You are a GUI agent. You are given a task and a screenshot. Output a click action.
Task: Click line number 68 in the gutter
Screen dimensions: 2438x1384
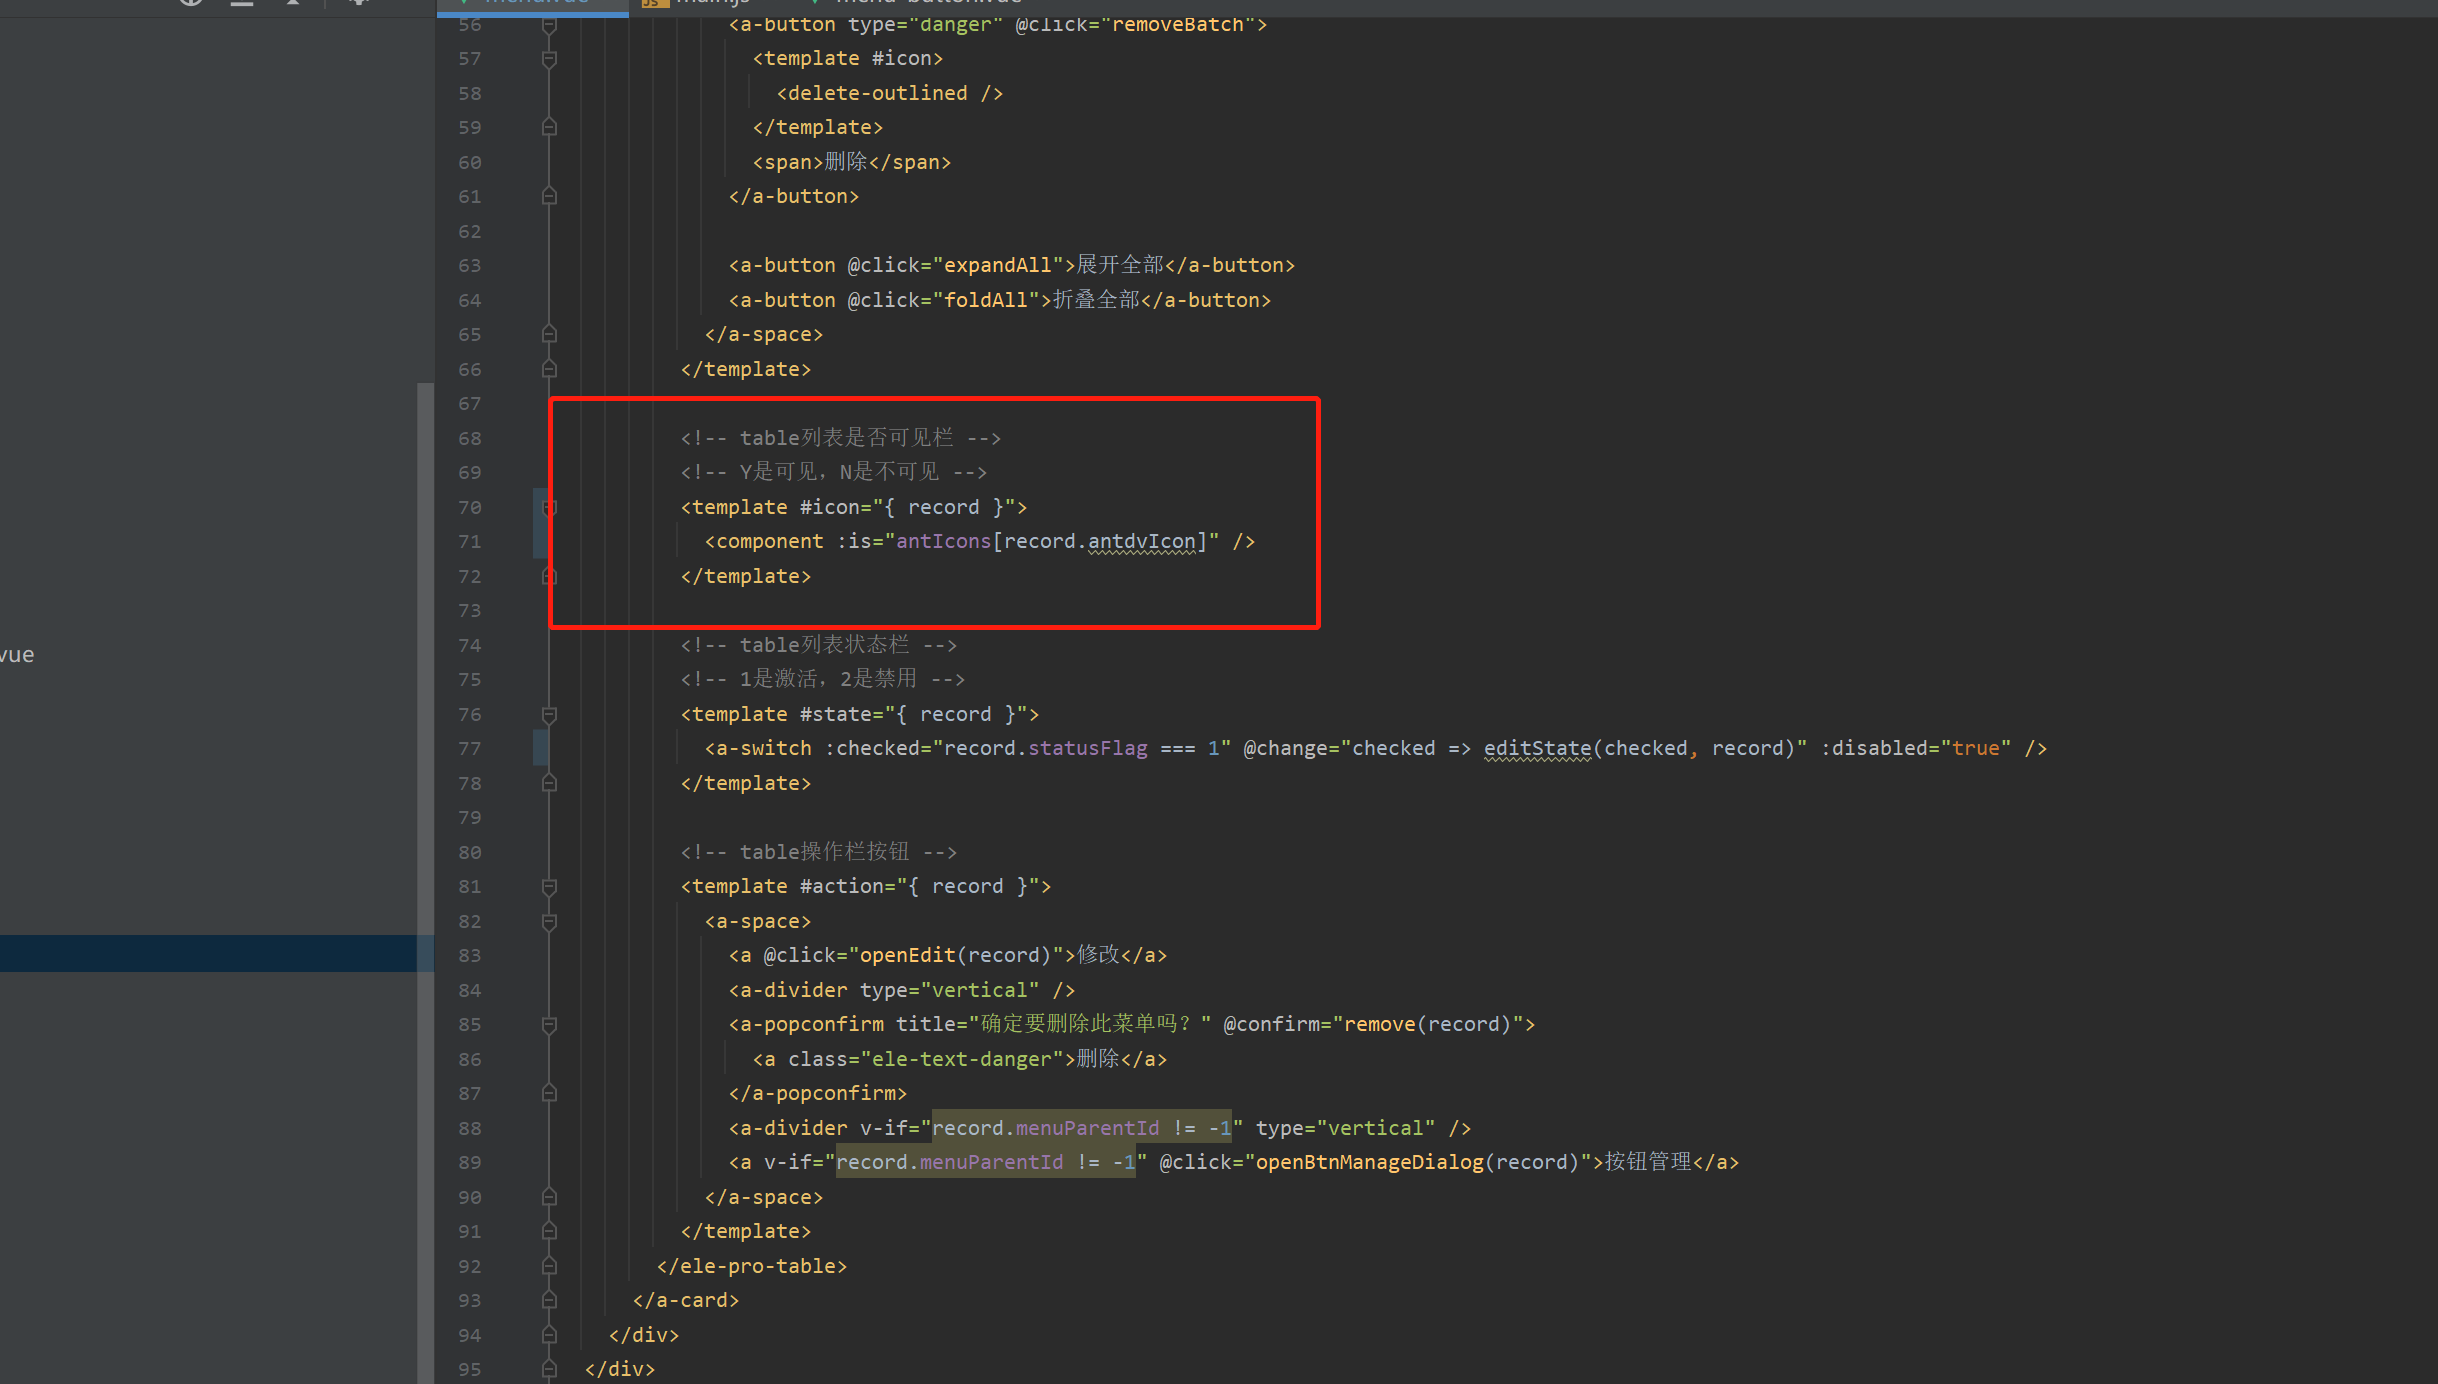point(469,438)
